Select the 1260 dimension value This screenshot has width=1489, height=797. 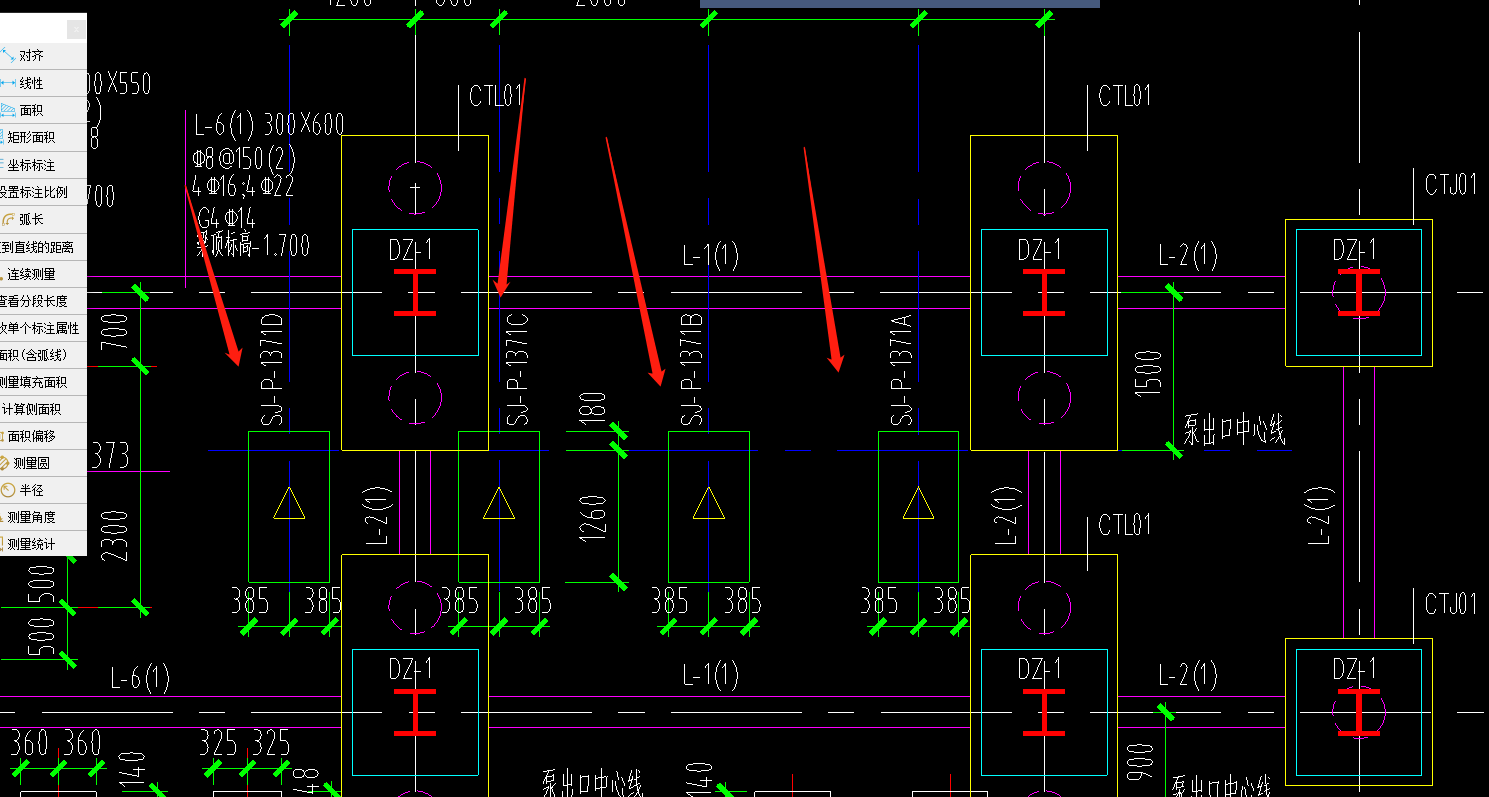(x=594, y=518)
